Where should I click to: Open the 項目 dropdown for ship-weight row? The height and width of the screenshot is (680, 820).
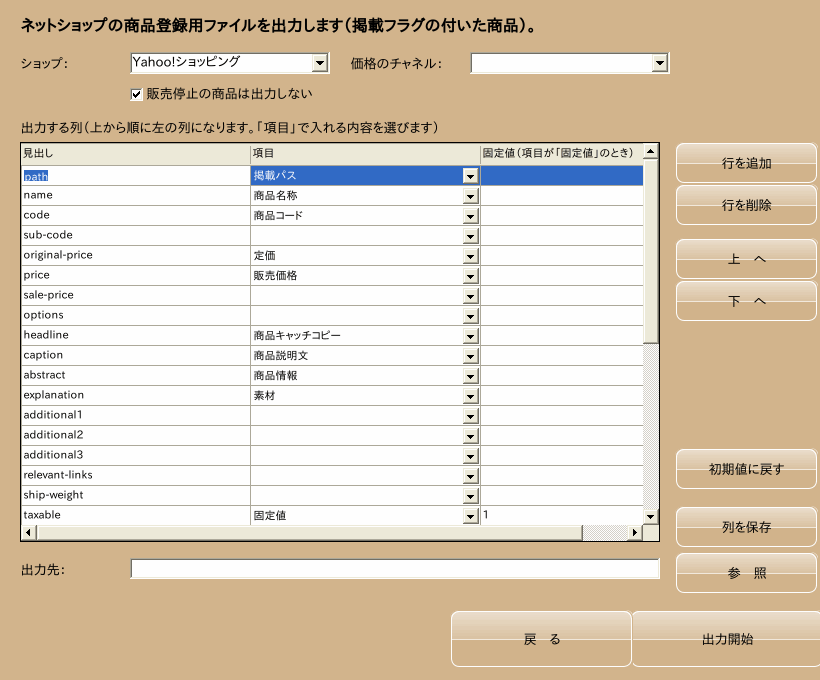click(471, 496)
